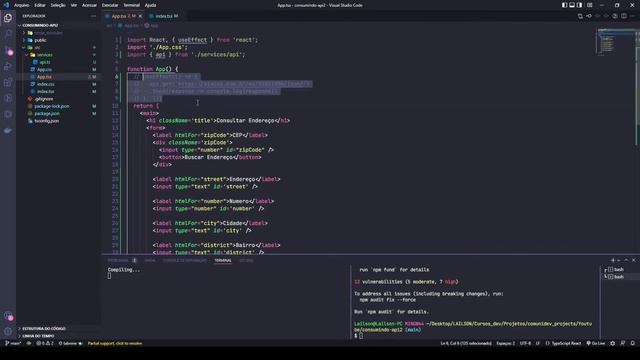Close the terminal panel
Viewport: 640px width, 360px height.
[633, 260]
